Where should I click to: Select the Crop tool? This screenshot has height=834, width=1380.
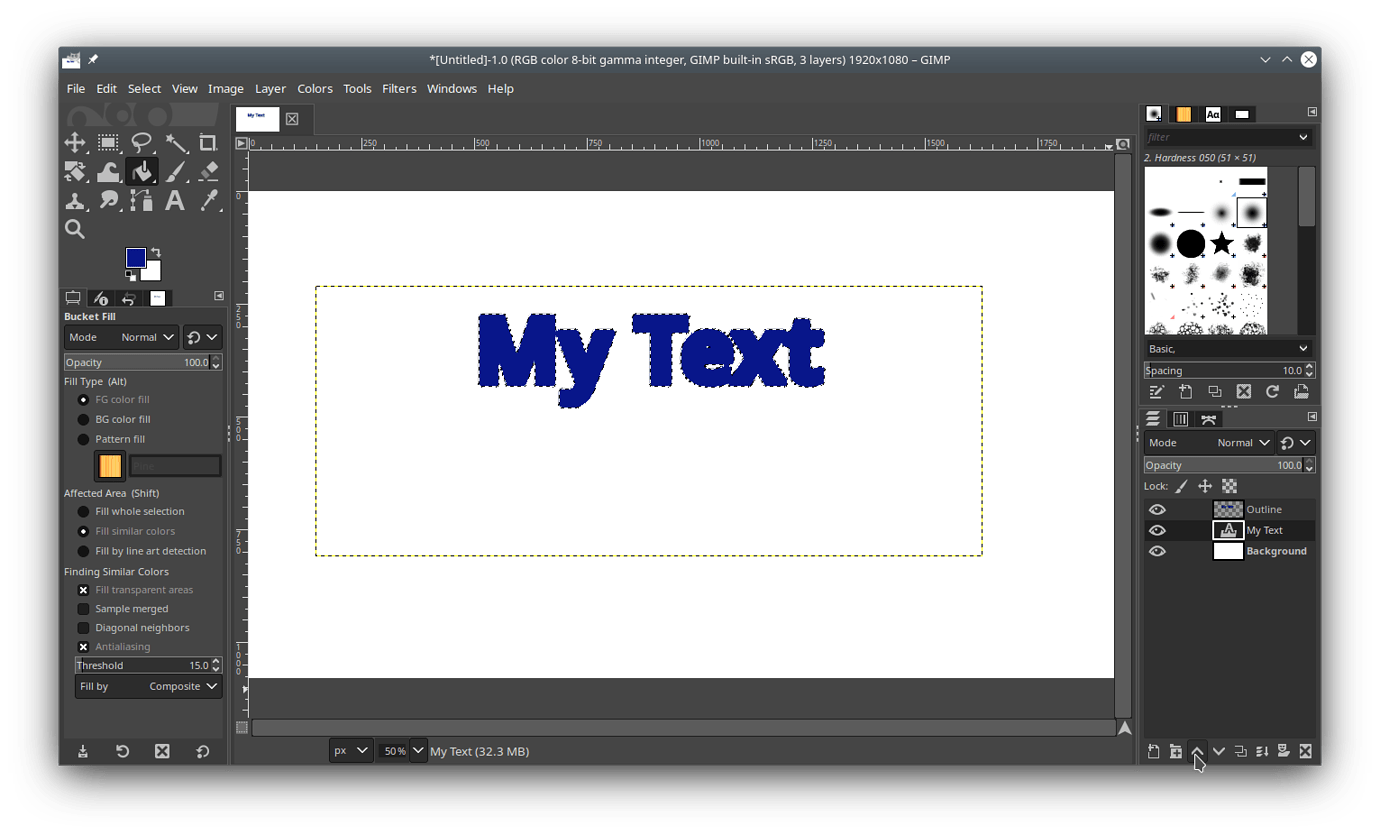[207, 142]
